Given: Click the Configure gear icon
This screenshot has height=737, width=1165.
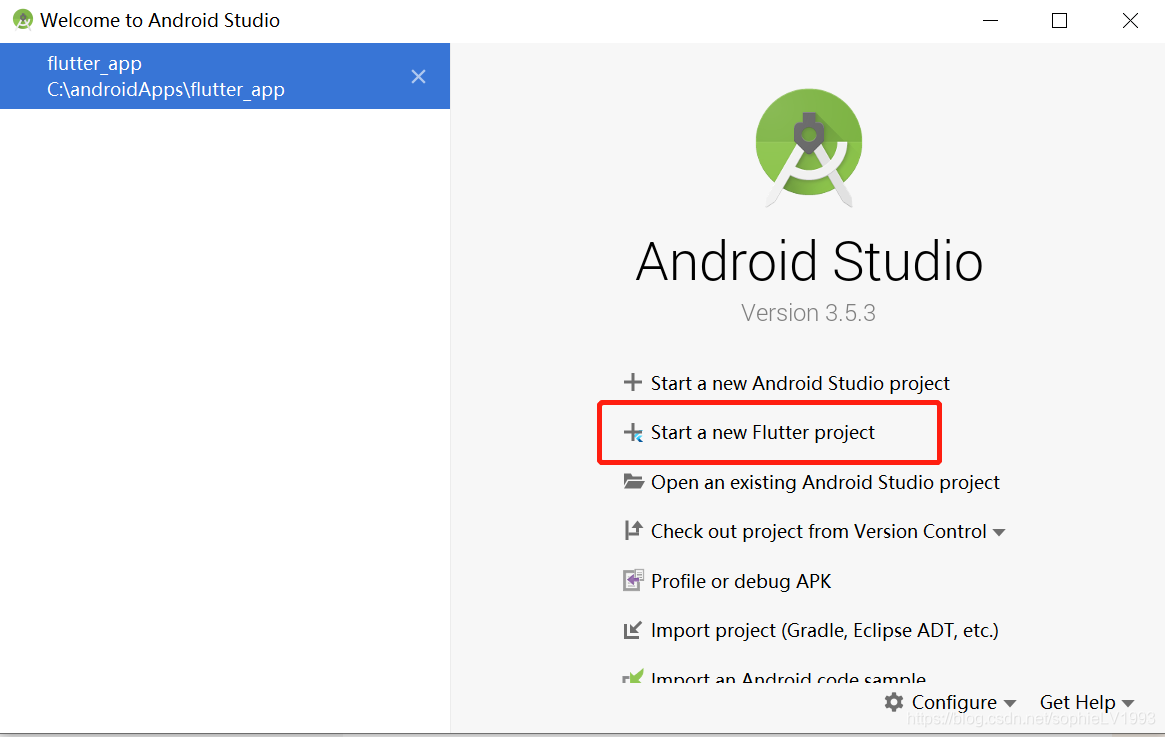Looking at the screenshot, I should pos(894,702).
